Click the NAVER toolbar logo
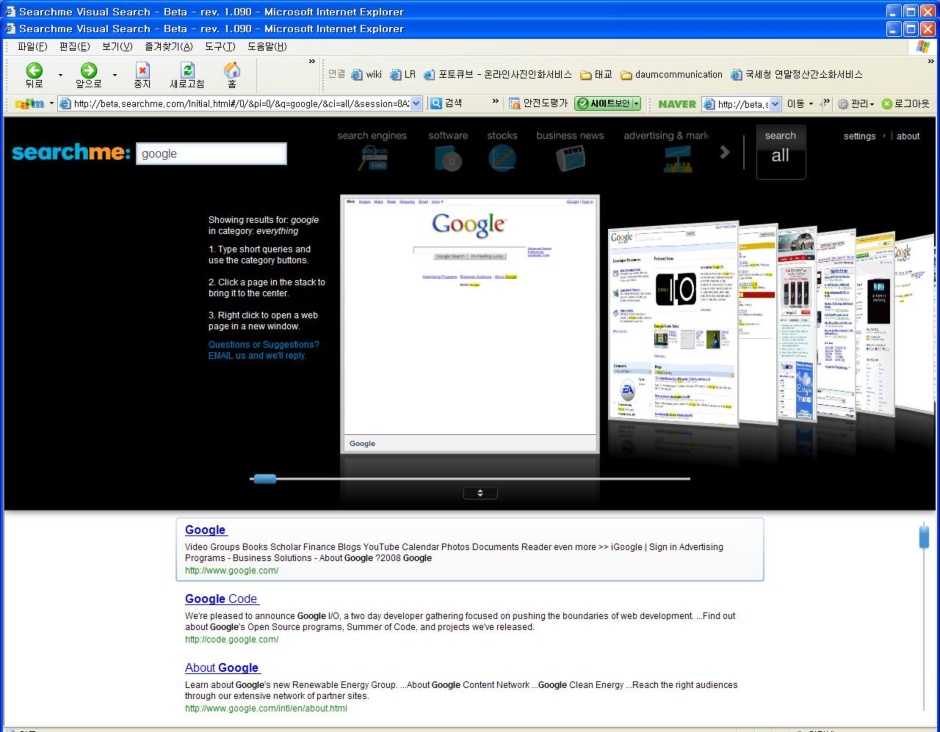The width and height of the screenshot is (940, 732). [x=677, y=104]
